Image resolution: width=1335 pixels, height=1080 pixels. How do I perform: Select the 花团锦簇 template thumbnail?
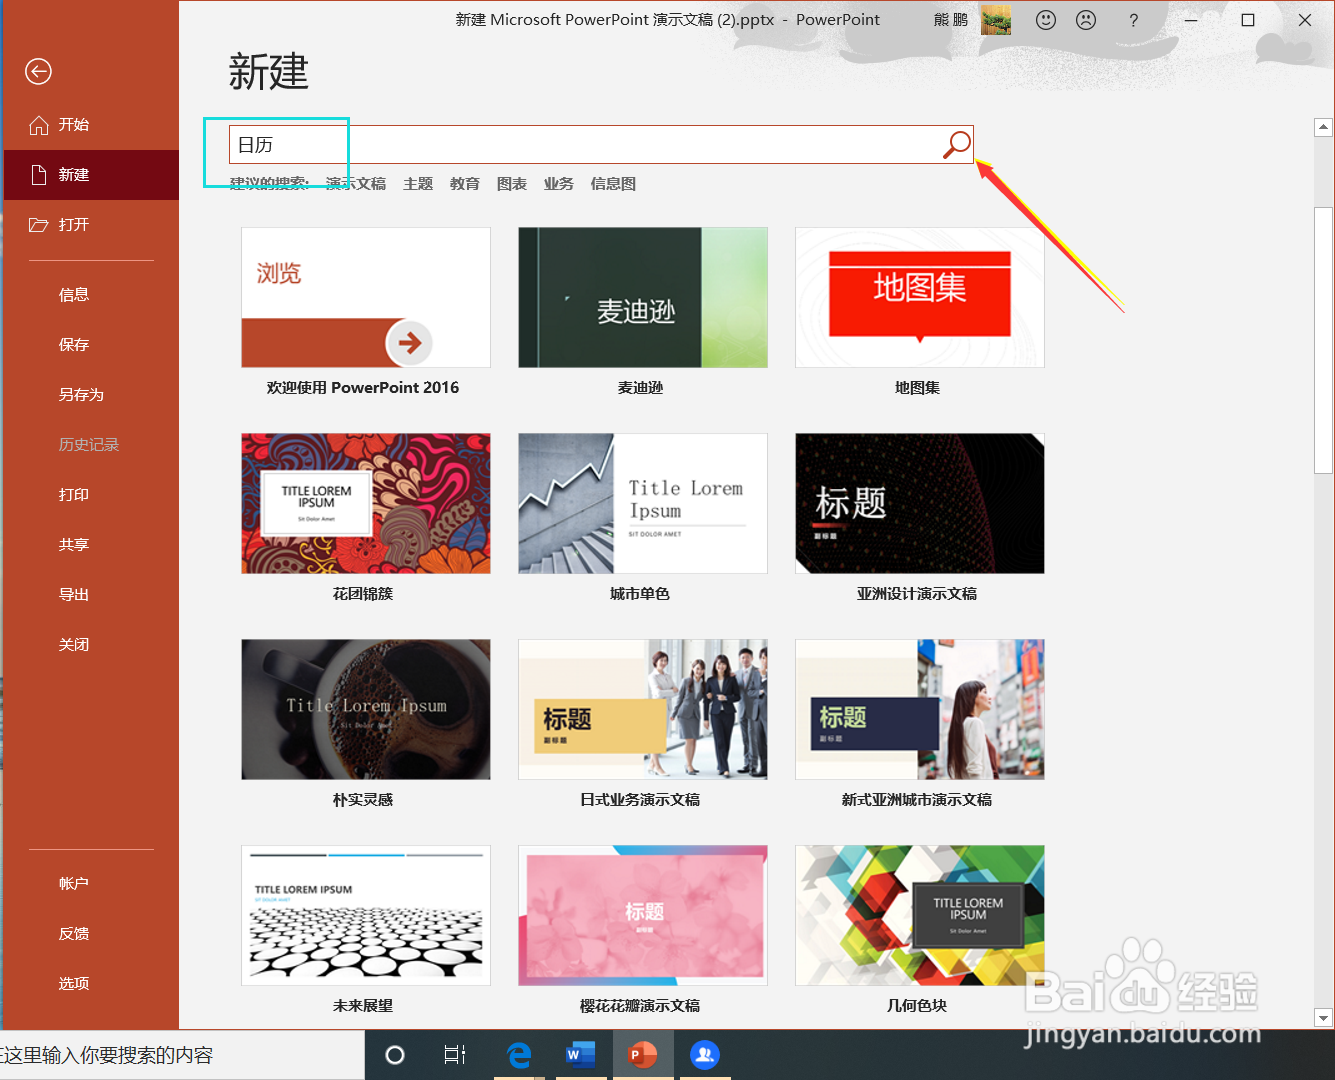point(366,503)
